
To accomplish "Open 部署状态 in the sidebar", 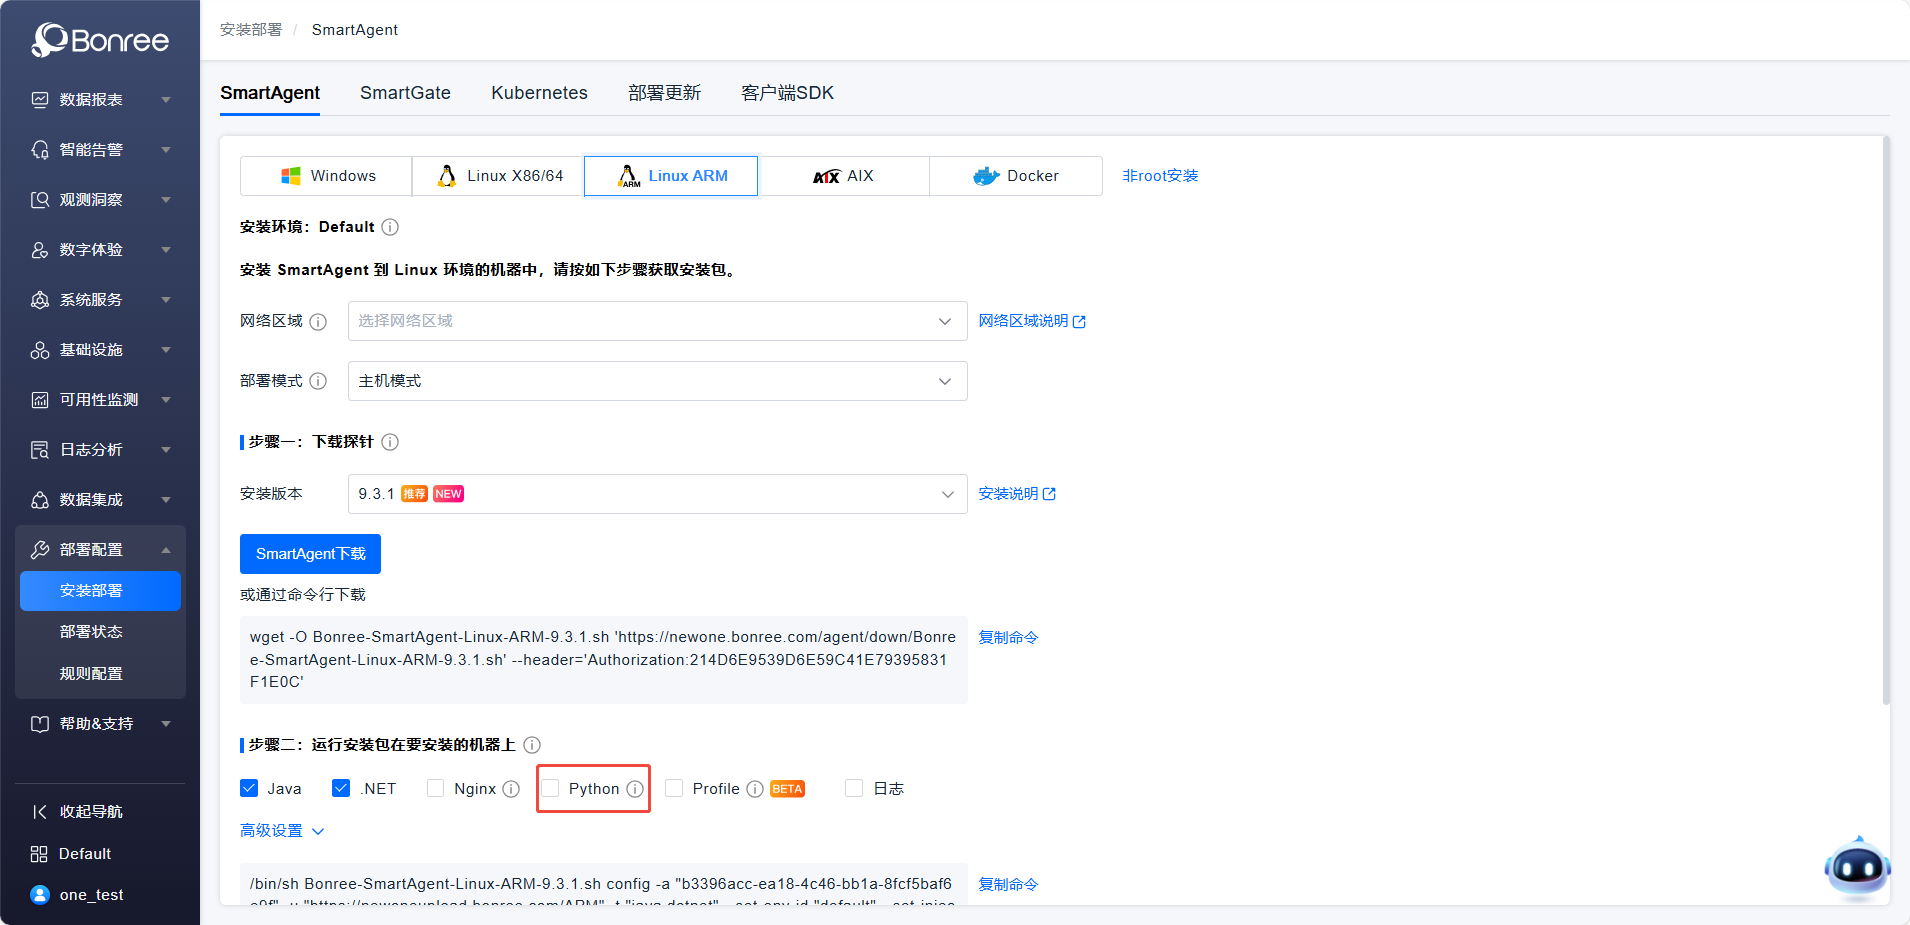I will point(91,632).
